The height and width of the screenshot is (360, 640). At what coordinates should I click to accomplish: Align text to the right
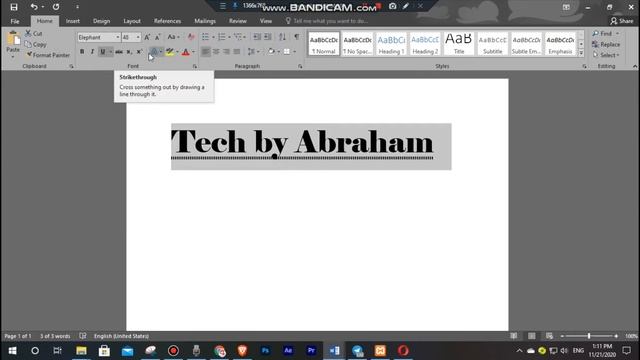(226, 52)
